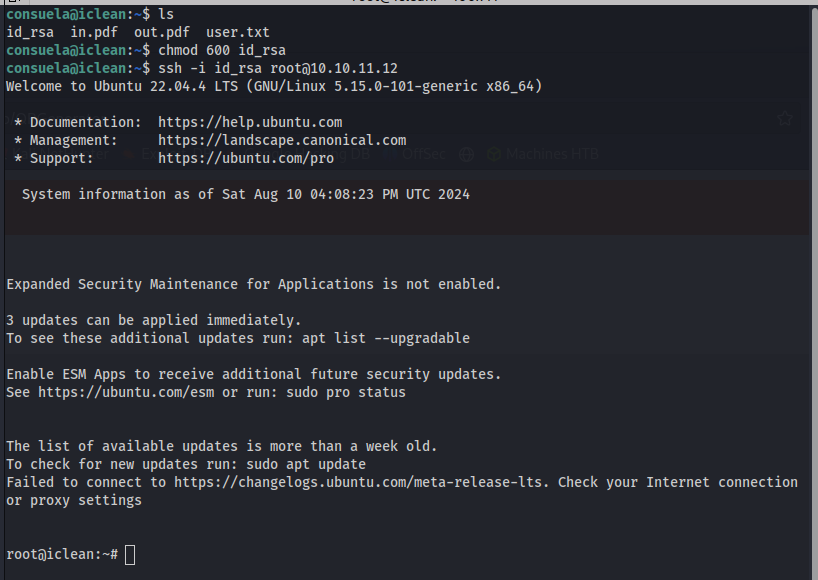Click the https://help.ubuntu.com documentation URL

pyautogui.click(x=250, y=123)
